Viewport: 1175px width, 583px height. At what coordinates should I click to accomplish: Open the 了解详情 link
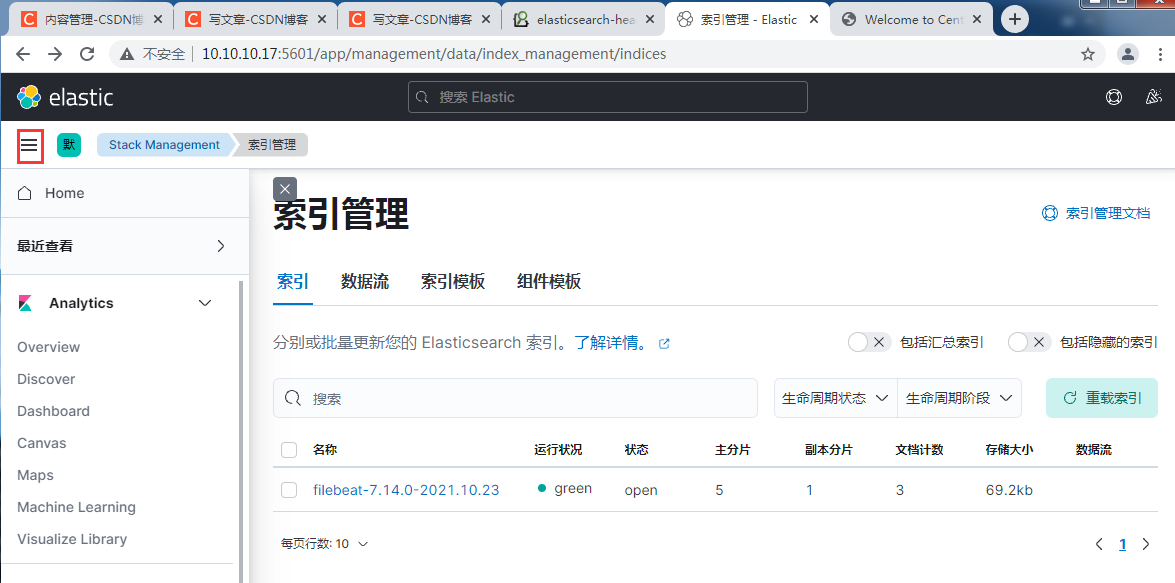click(611, 343)
